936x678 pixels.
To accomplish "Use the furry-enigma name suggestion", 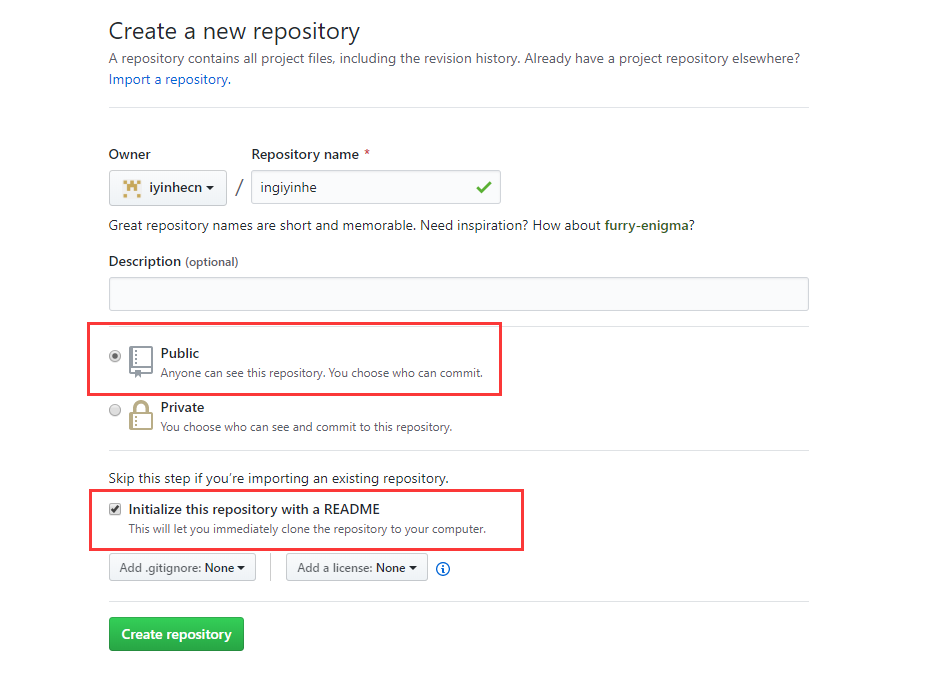I will point(647,226).
